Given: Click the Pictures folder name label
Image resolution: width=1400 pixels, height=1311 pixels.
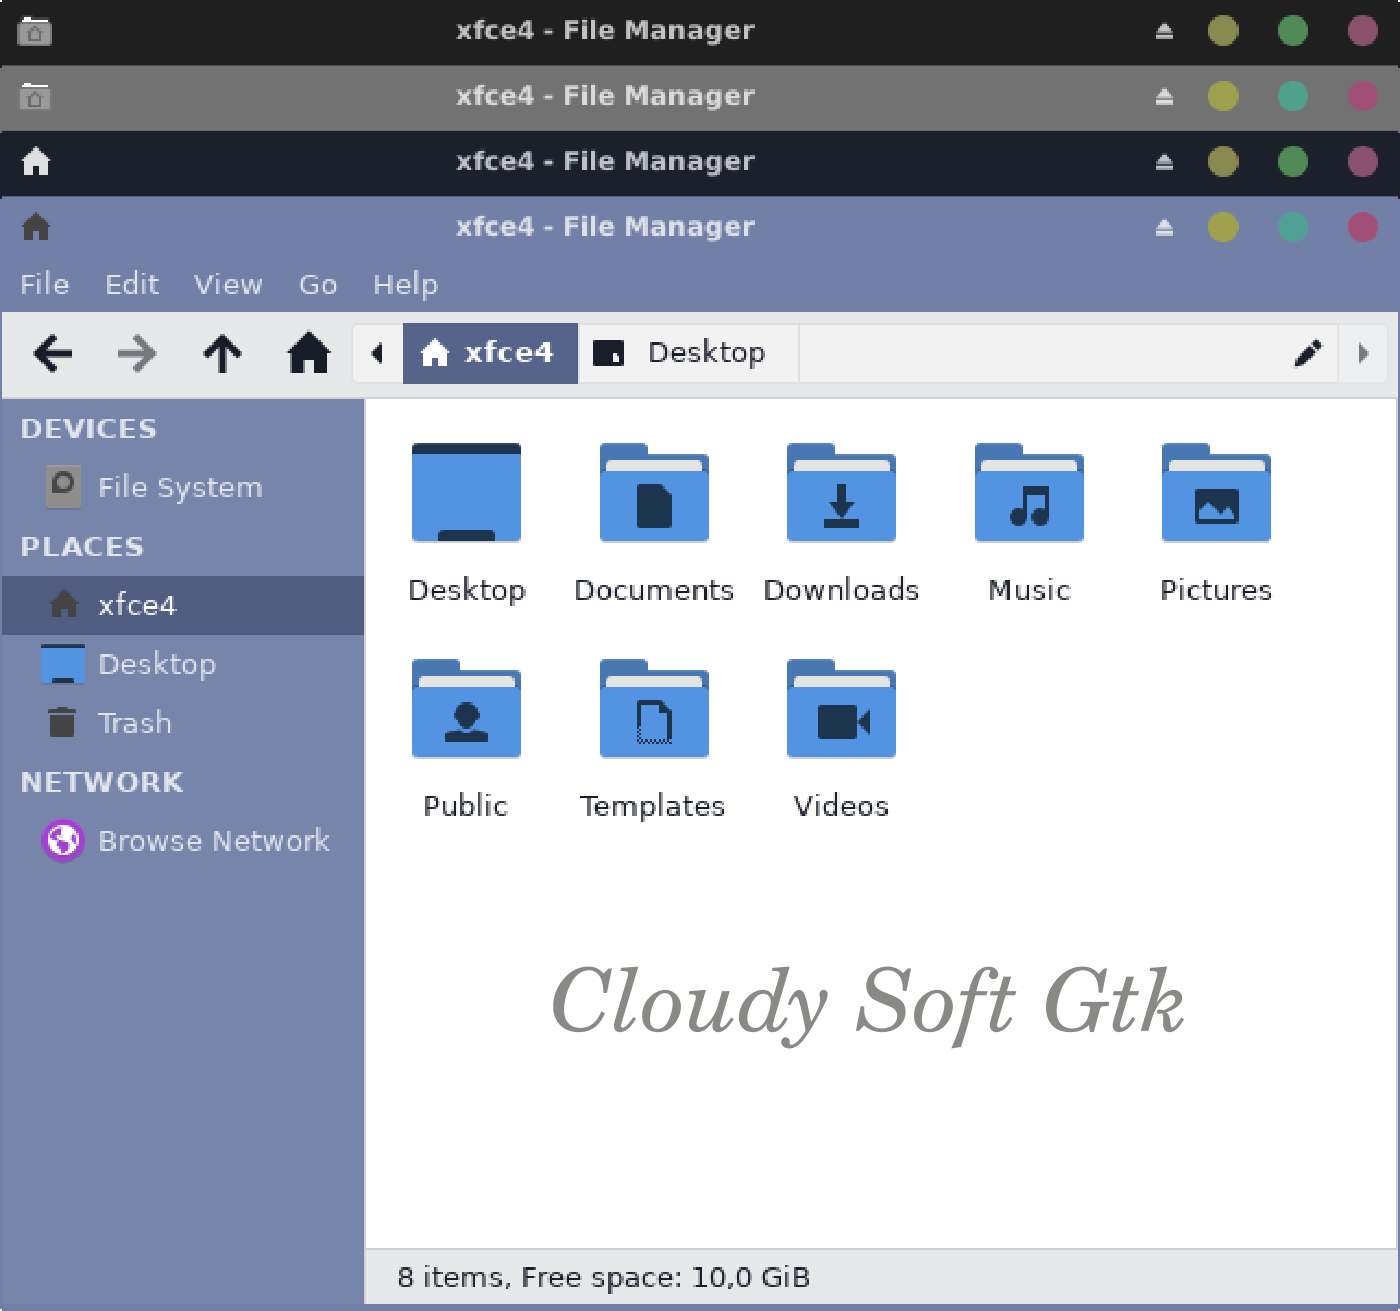Looking at the screenshot, I should coord(1216,590).
